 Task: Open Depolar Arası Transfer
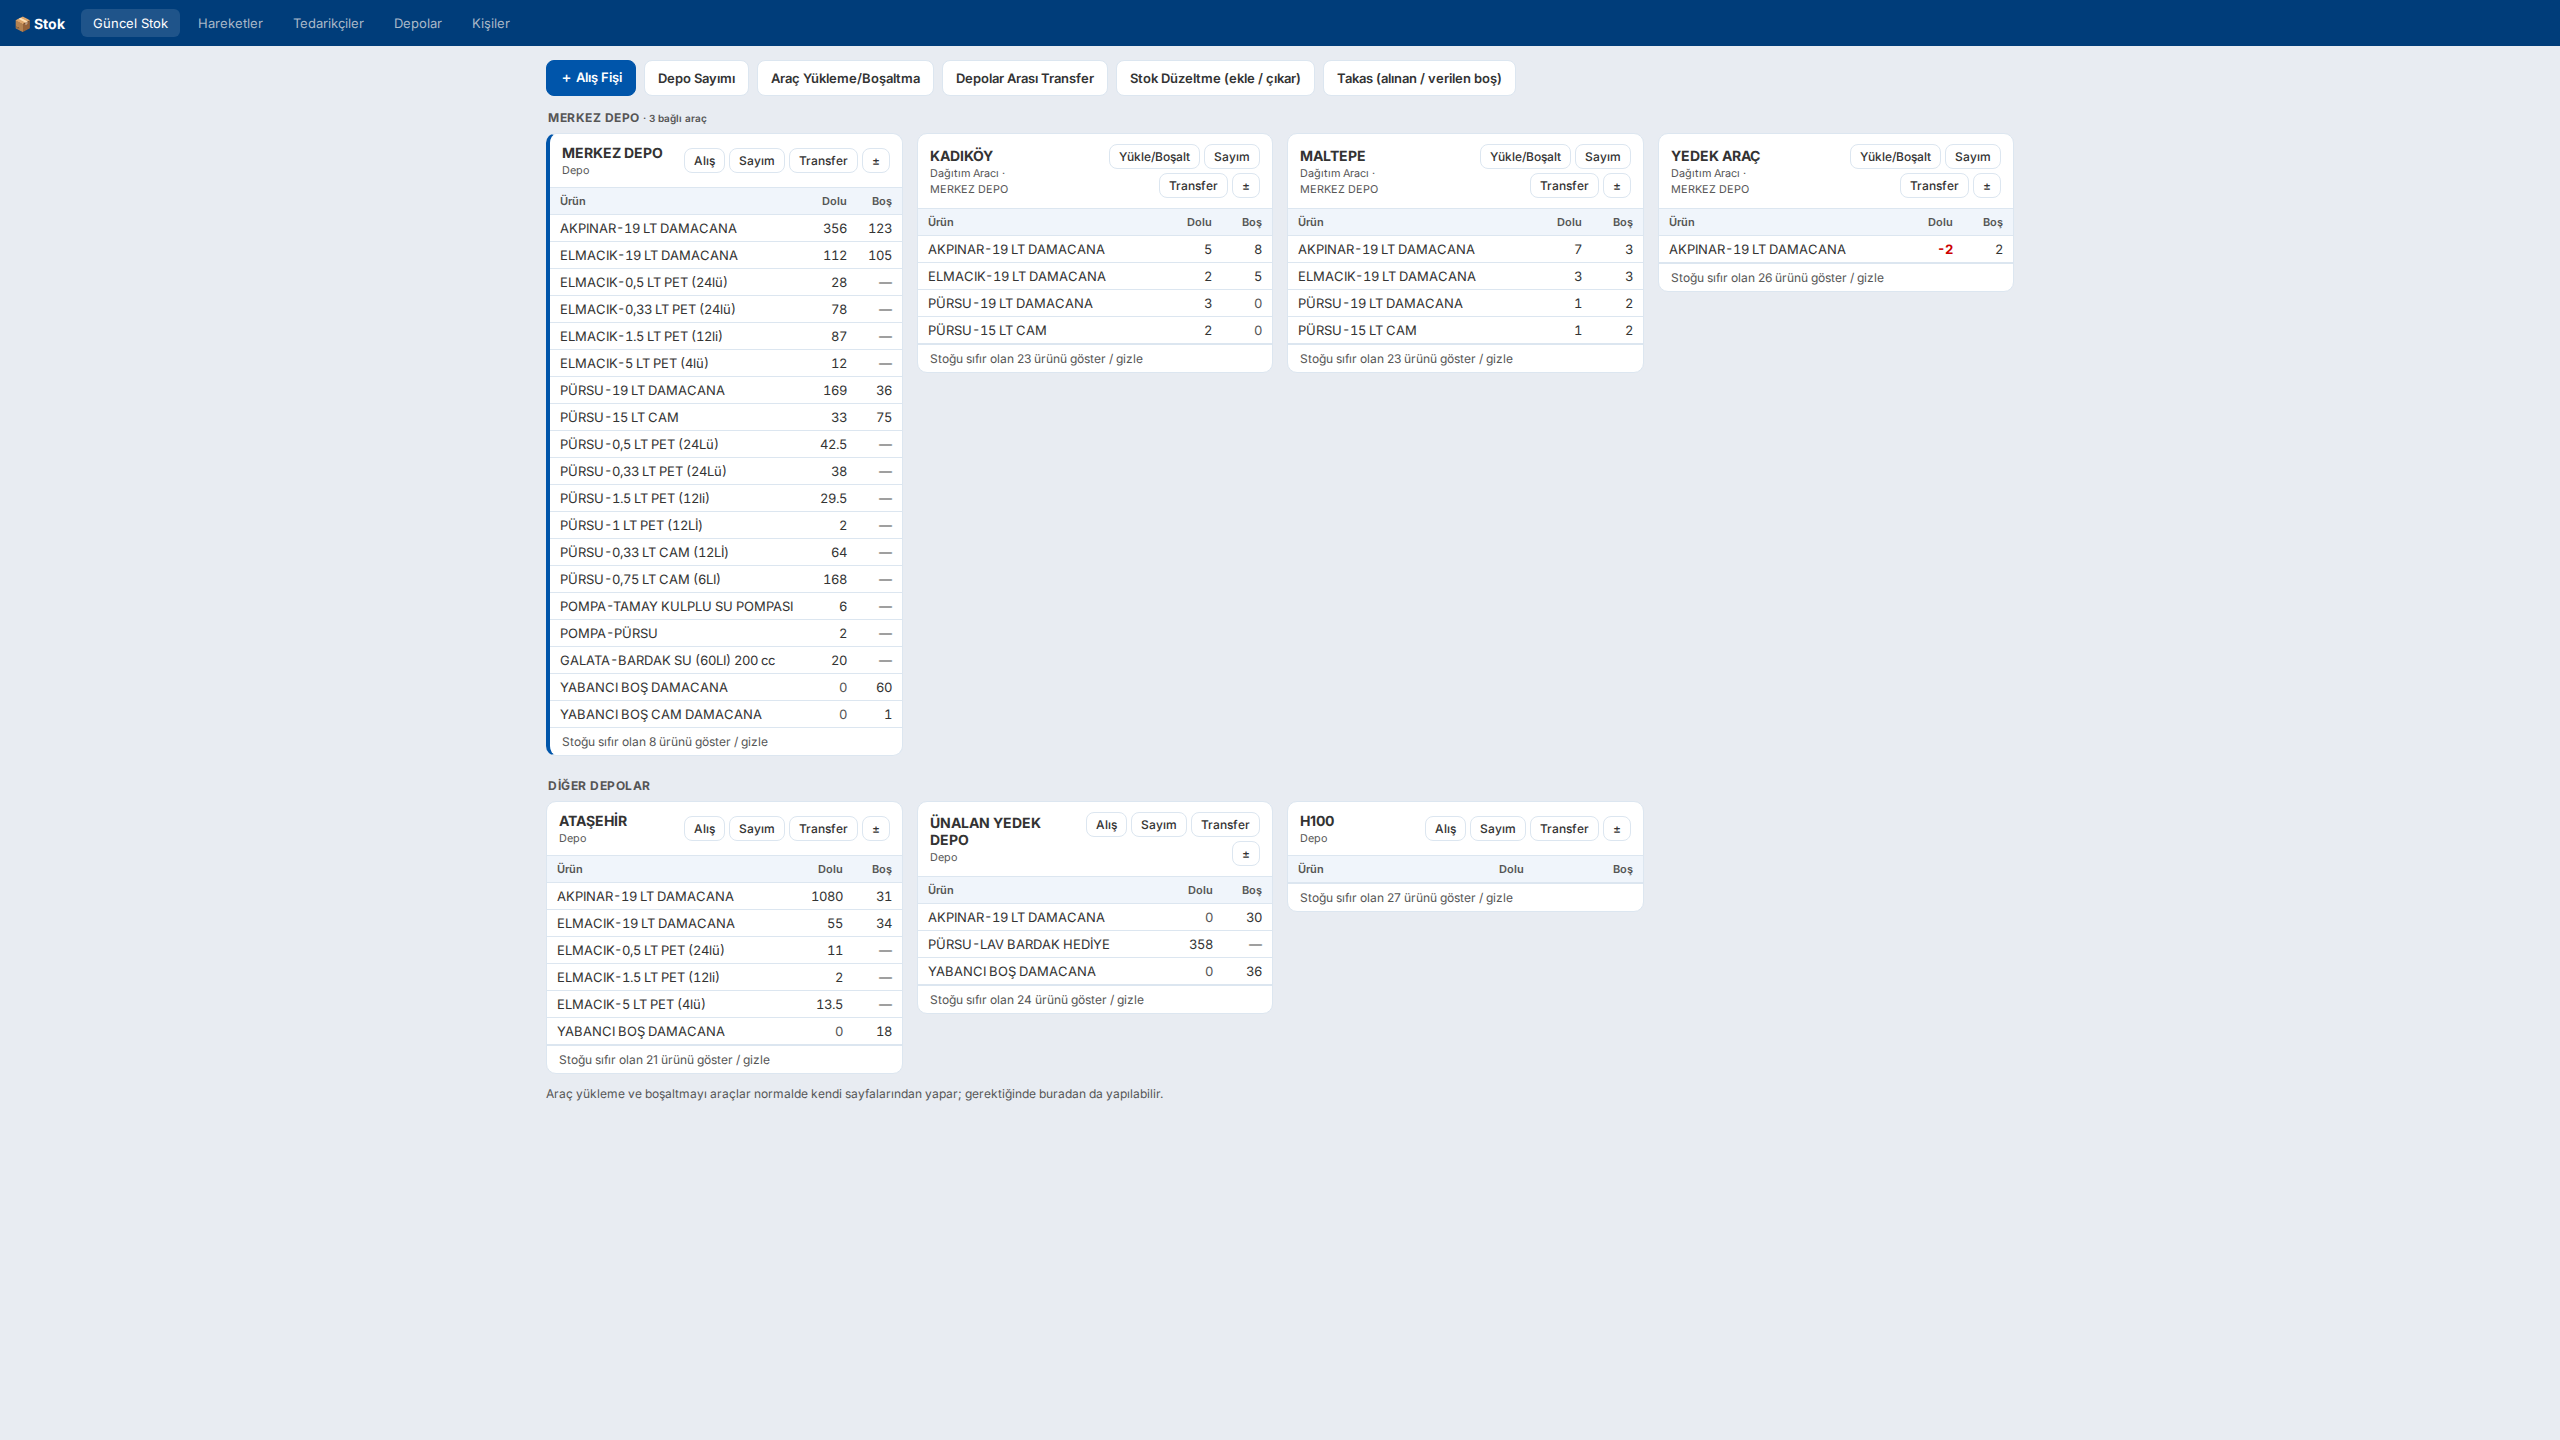(1025, 78)
